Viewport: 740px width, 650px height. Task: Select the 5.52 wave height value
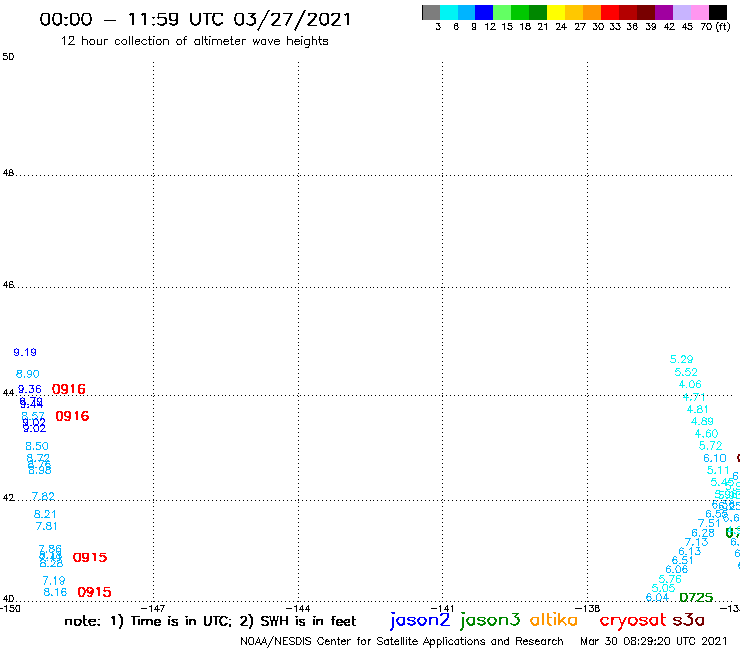(686, 372)
